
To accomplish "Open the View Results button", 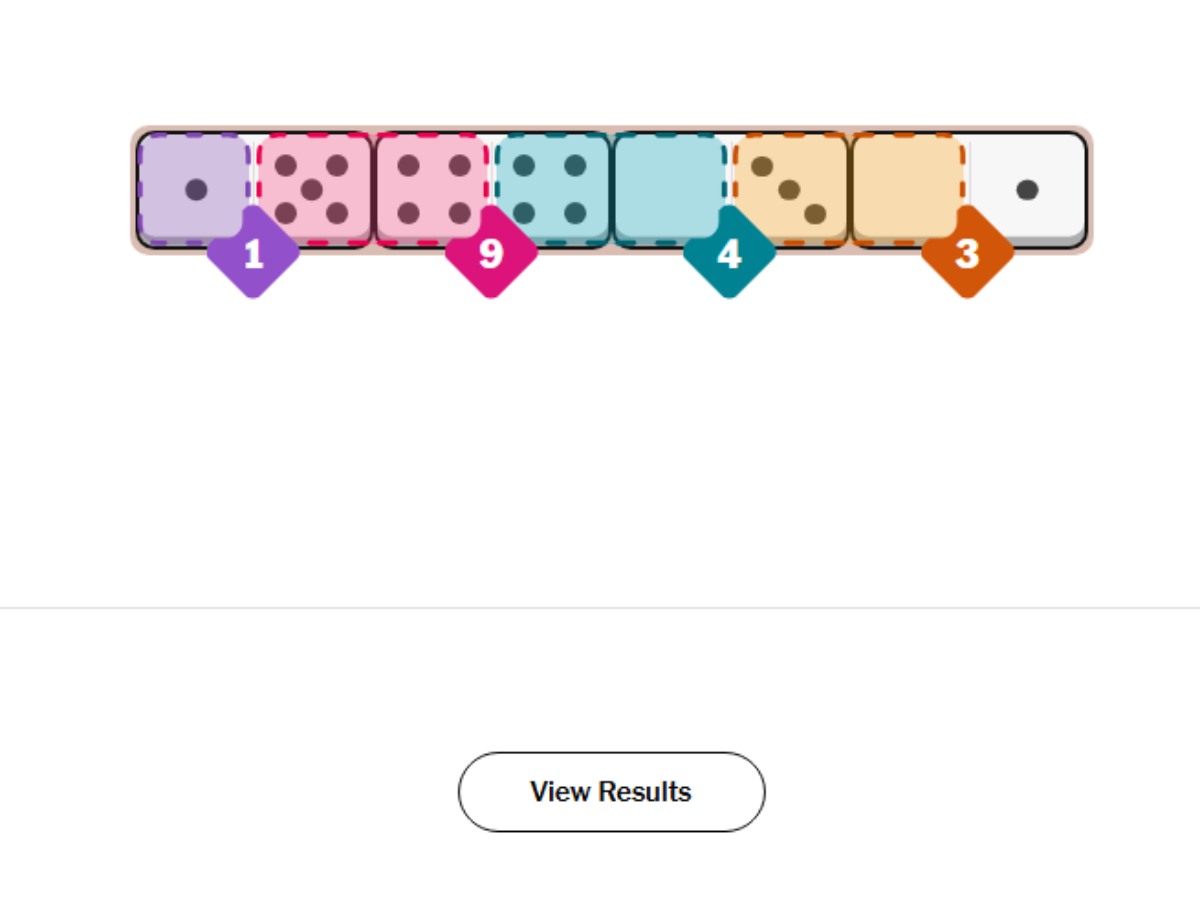I will (x=611, y=792).
